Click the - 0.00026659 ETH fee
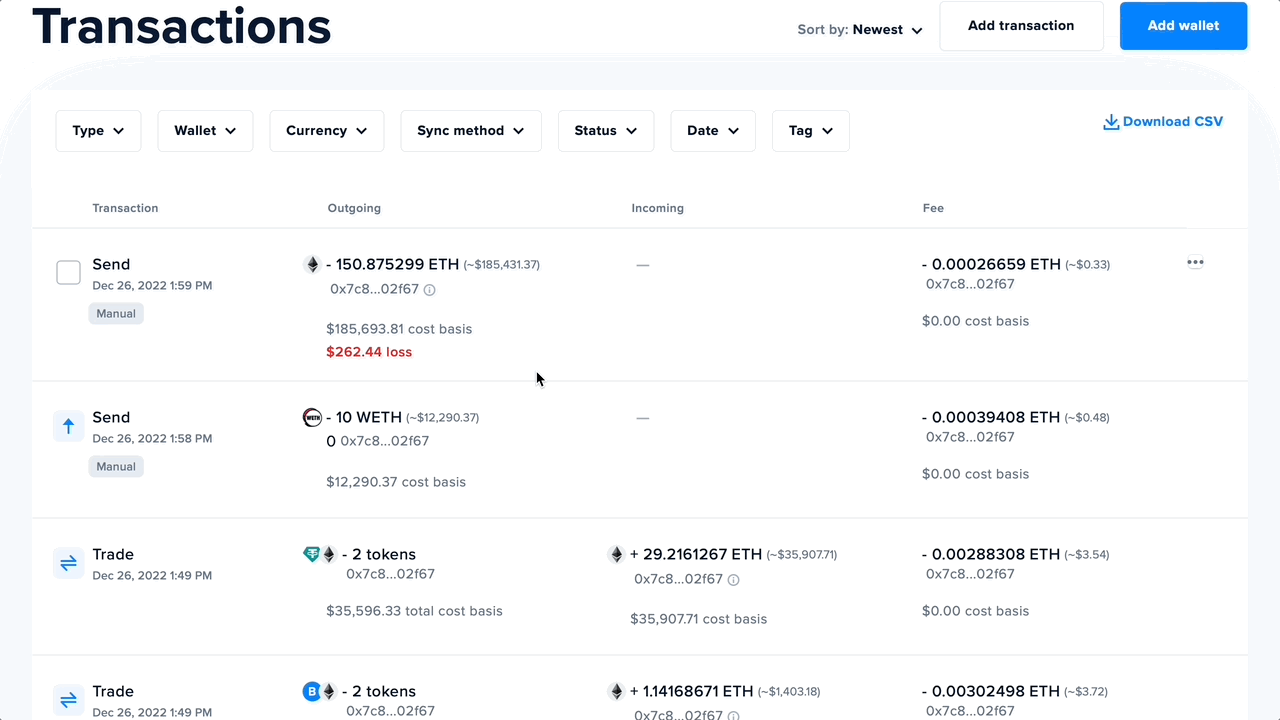 coord(991,265)
